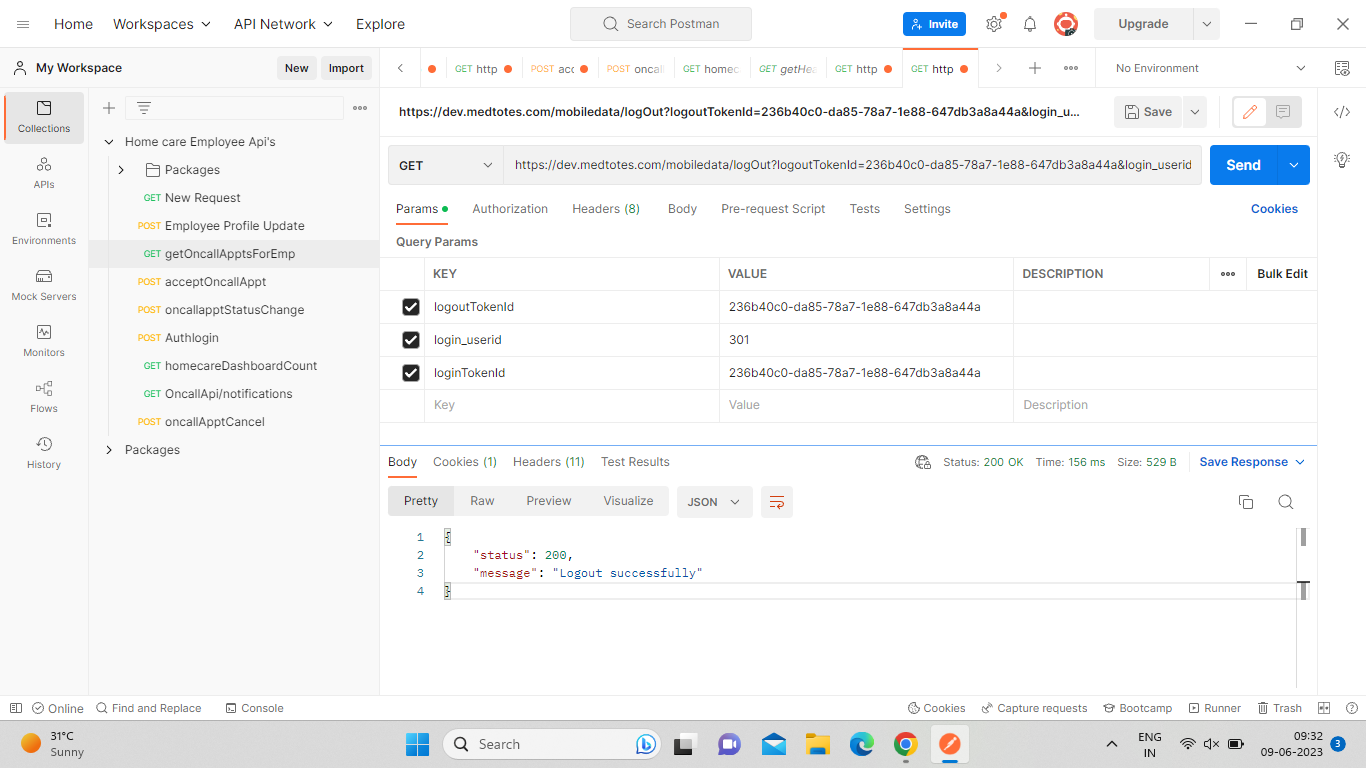1366x768 pixels.
Task: Switch to the Tests tab
Action: coord(865,209)
